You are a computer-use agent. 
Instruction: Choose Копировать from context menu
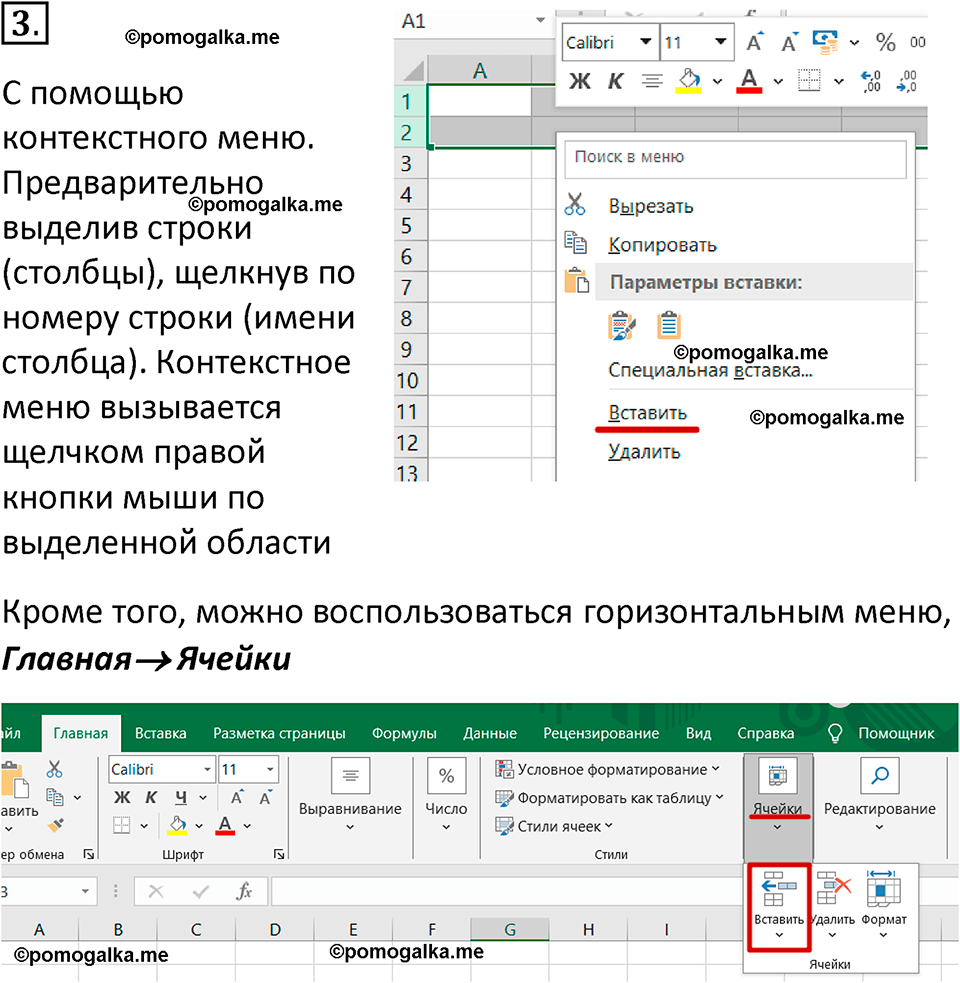[x=662, y=244]
